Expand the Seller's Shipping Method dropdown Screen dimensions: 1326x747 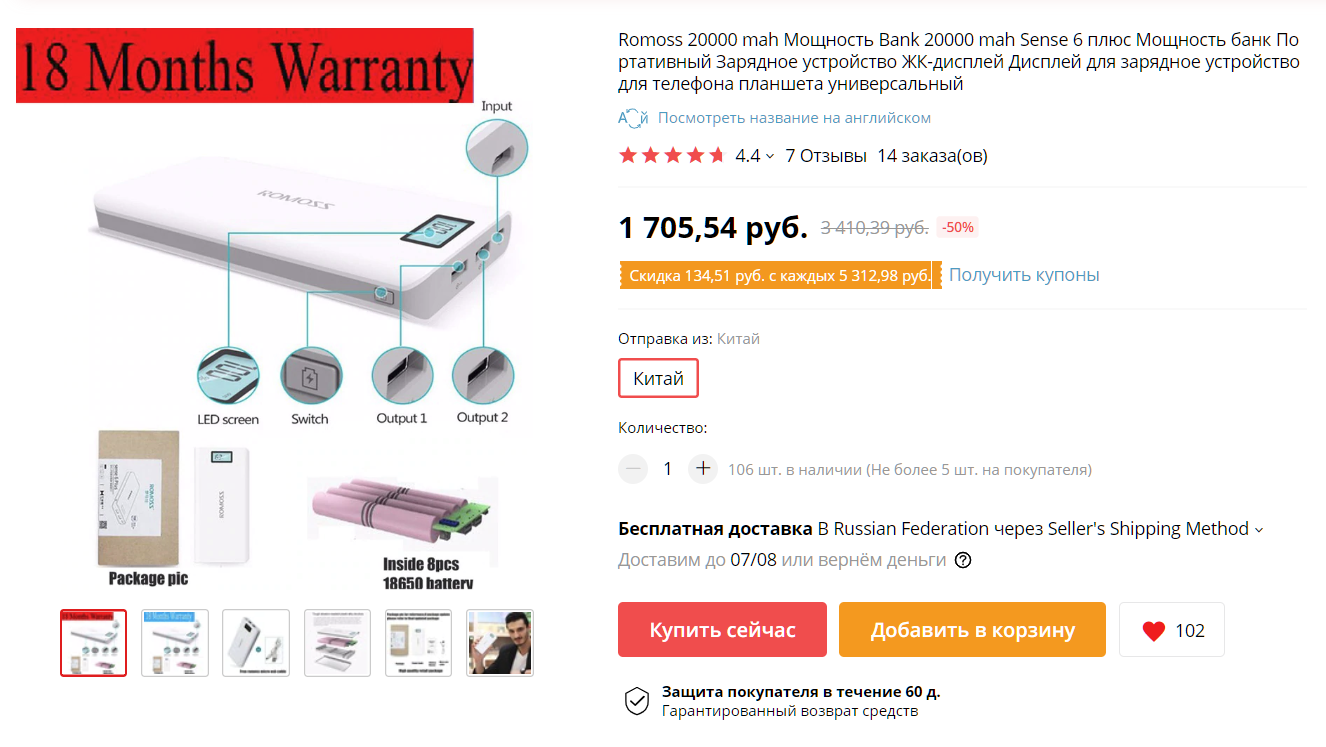1259,530
